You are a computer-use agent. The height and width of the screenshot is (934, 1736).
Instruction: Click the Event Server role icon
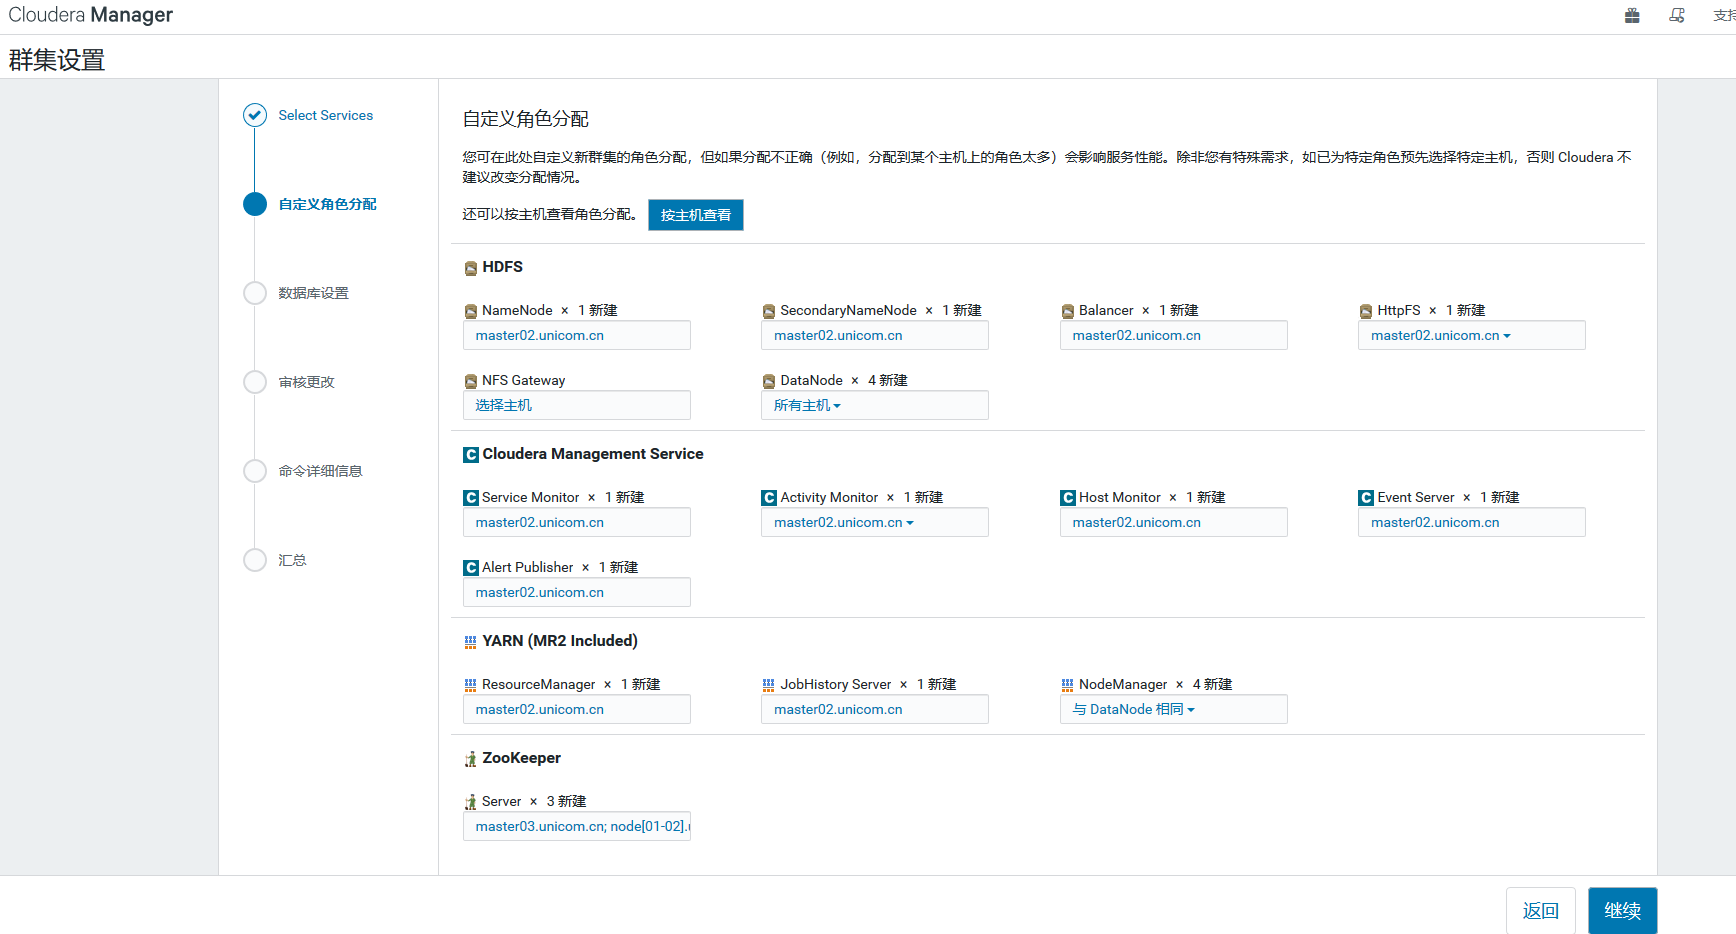[x=1365, y=498]
